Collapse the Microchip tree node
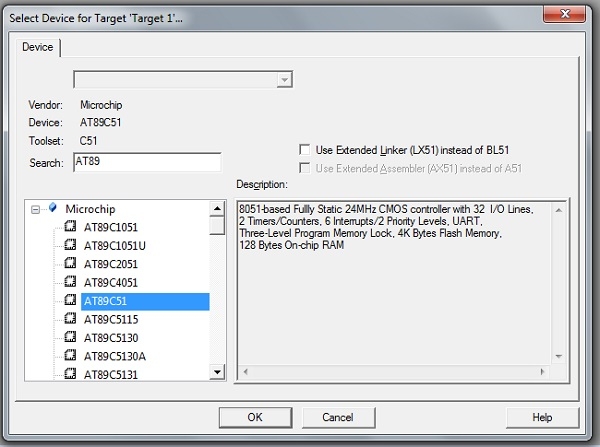600x447 pixels. point(35,209)
